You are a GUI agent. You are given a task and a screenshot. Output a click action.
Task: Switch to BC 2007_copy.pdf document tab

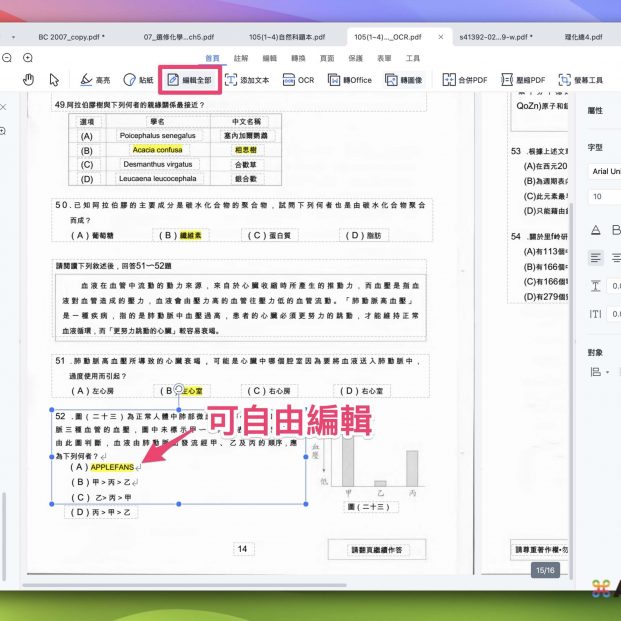[x=71, y=37]
